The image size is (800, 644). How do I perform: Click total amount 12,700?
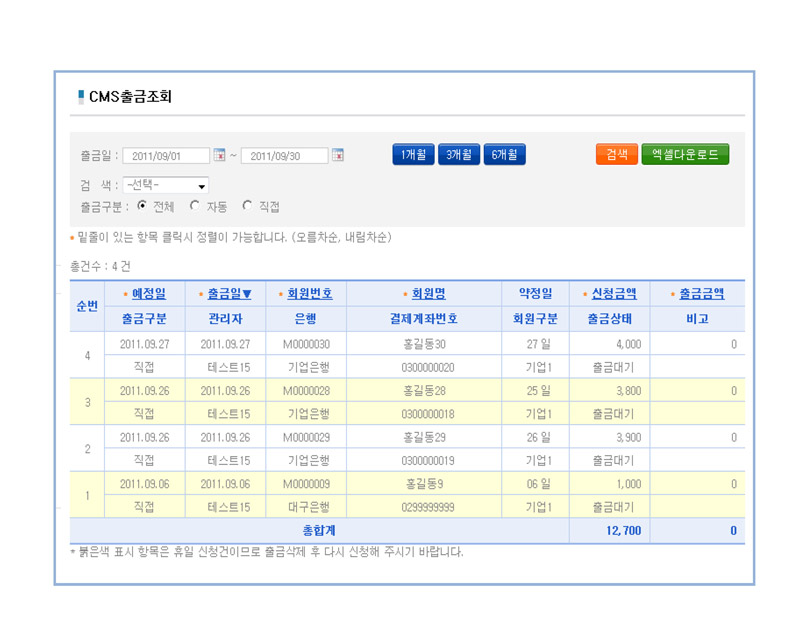coord(623,531)
